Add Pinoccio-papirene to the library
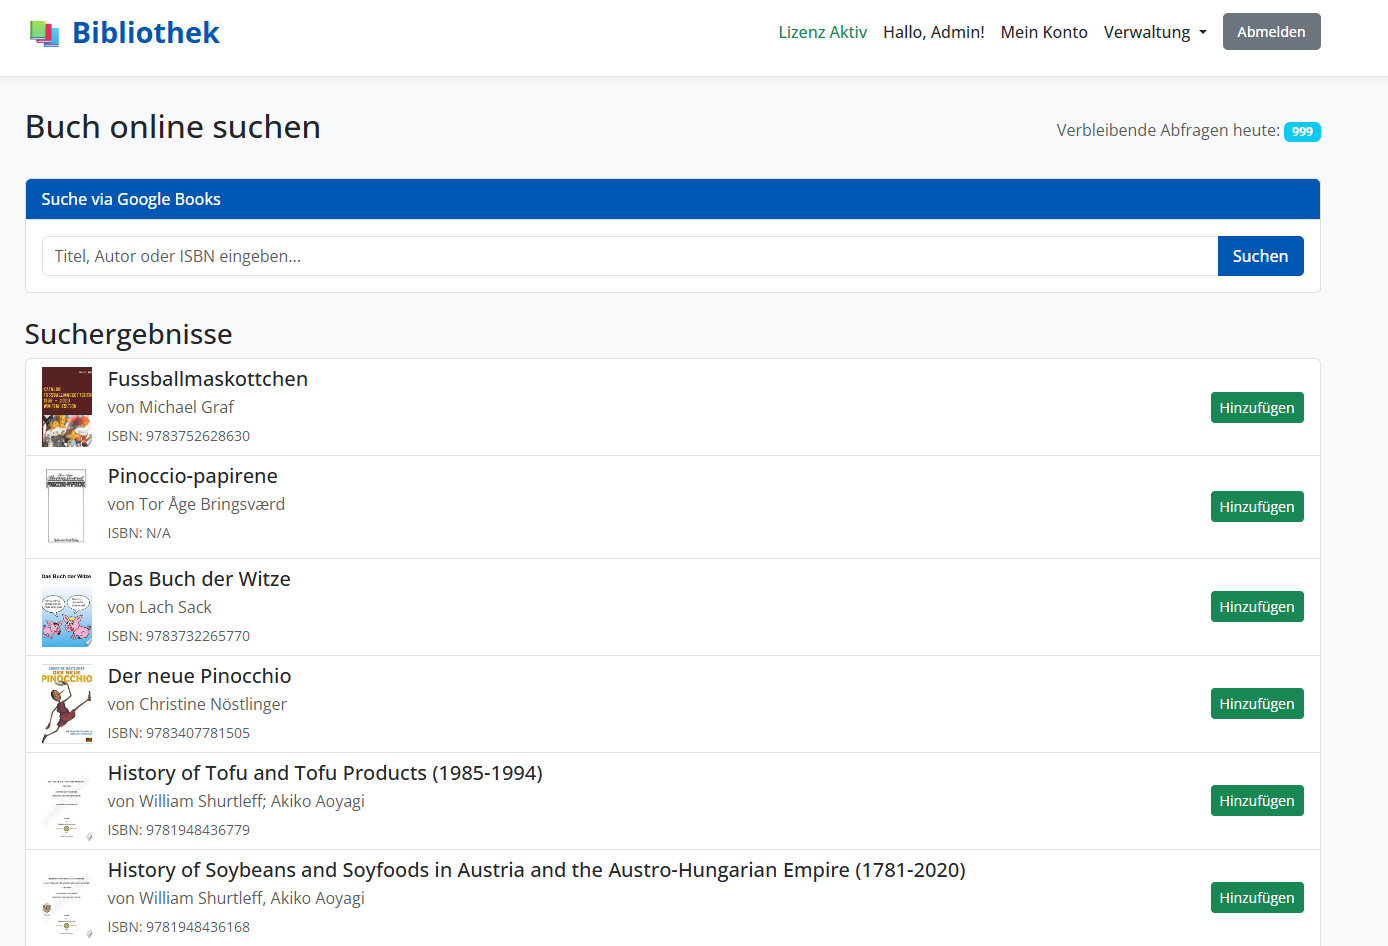 [x=1257, y=506]
